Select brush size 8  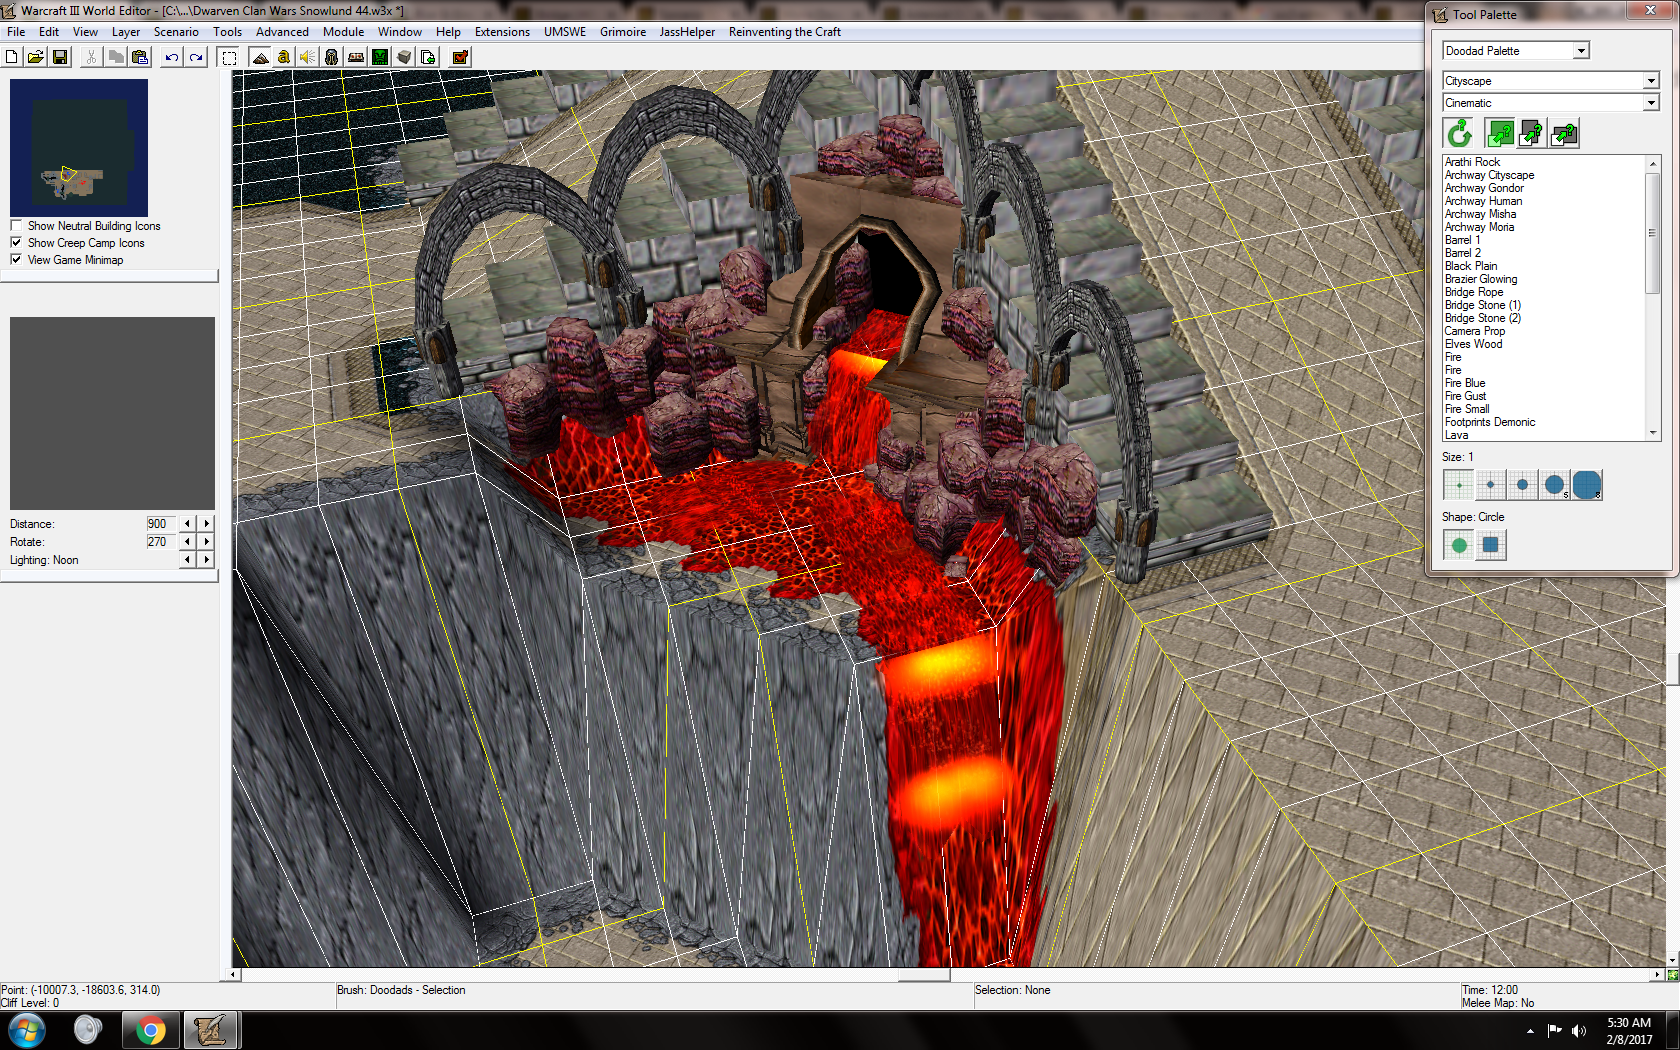pyautogui.click(x=1587, y=485)
